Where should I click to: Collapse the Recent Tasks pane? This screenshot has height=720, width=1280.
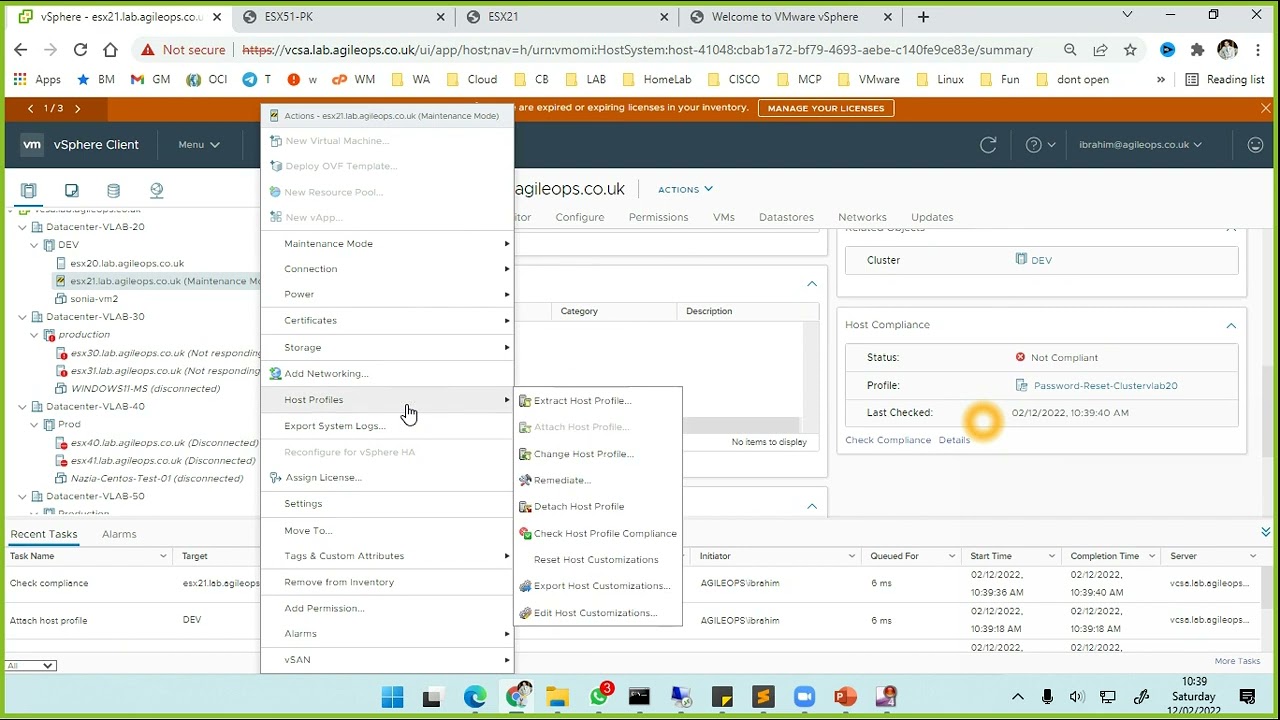tap(1266, 532)
